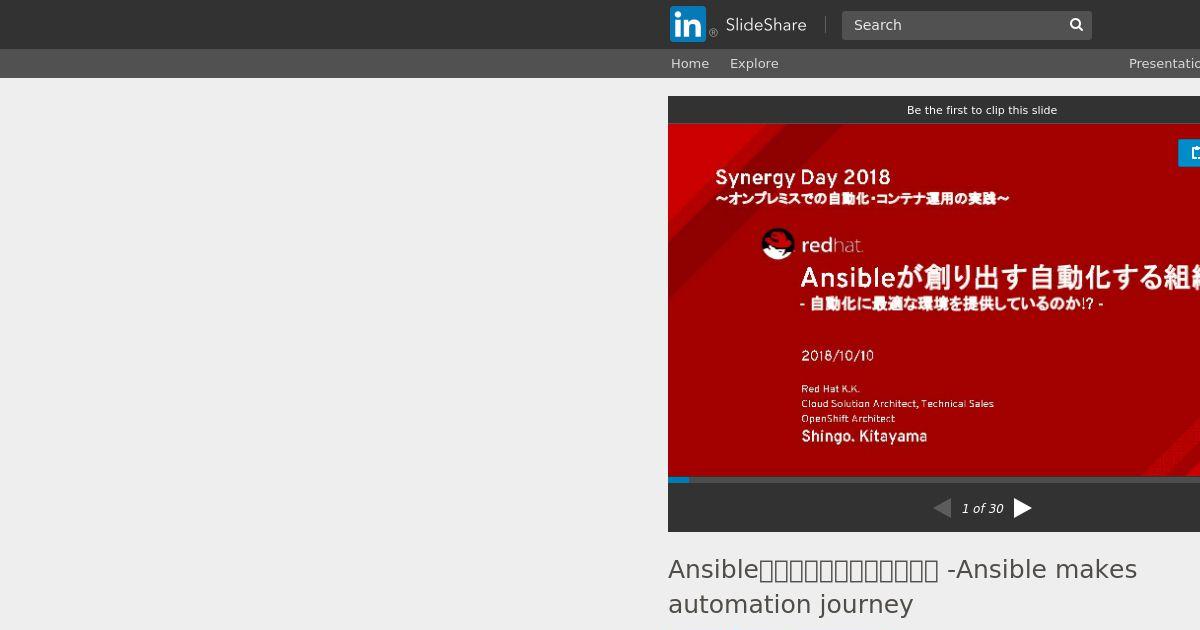Click the Ansible makes automation journey title
Screen dimensions: 1200x630
(x=902, y=586)
